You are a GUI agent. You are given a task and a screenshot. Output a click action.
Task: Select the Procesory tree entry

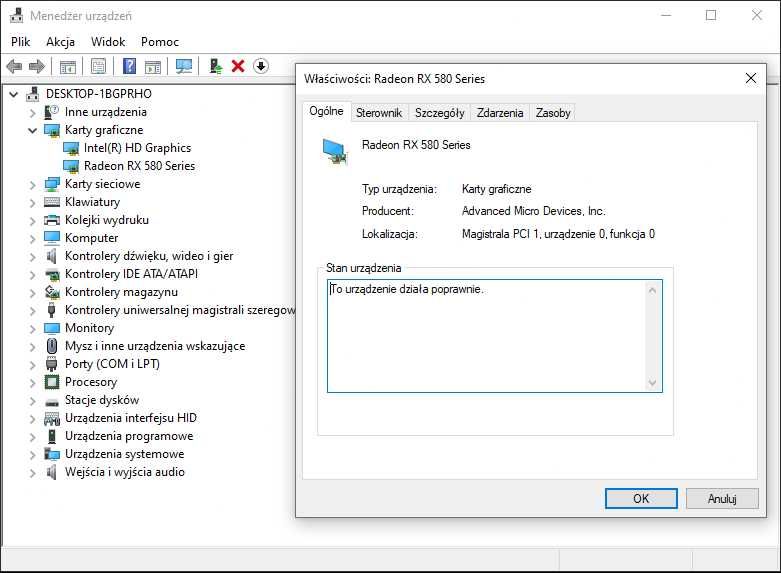91,382
